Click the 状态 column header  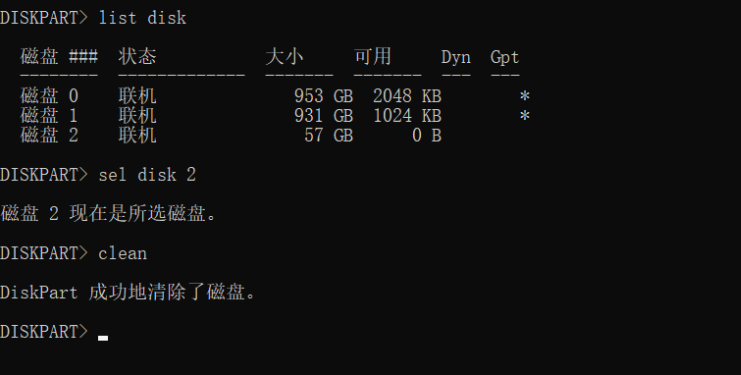(138, 57)
